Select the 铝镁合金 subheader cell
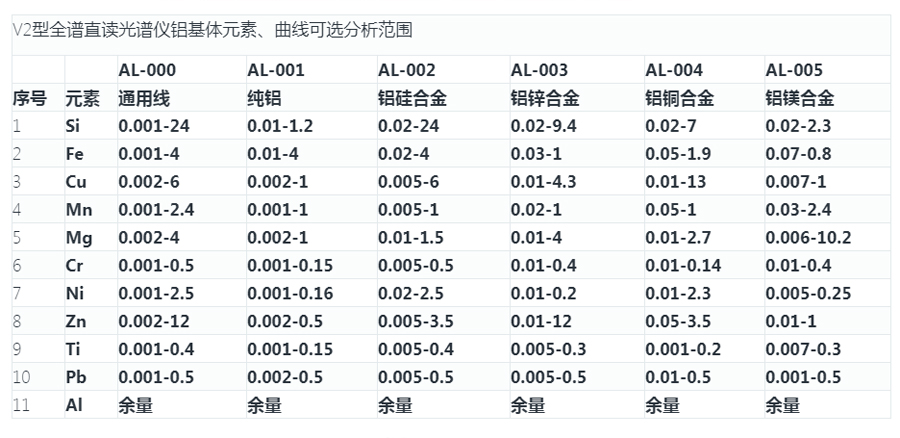Viewport: 900px width, 438px height. [800, 99]
